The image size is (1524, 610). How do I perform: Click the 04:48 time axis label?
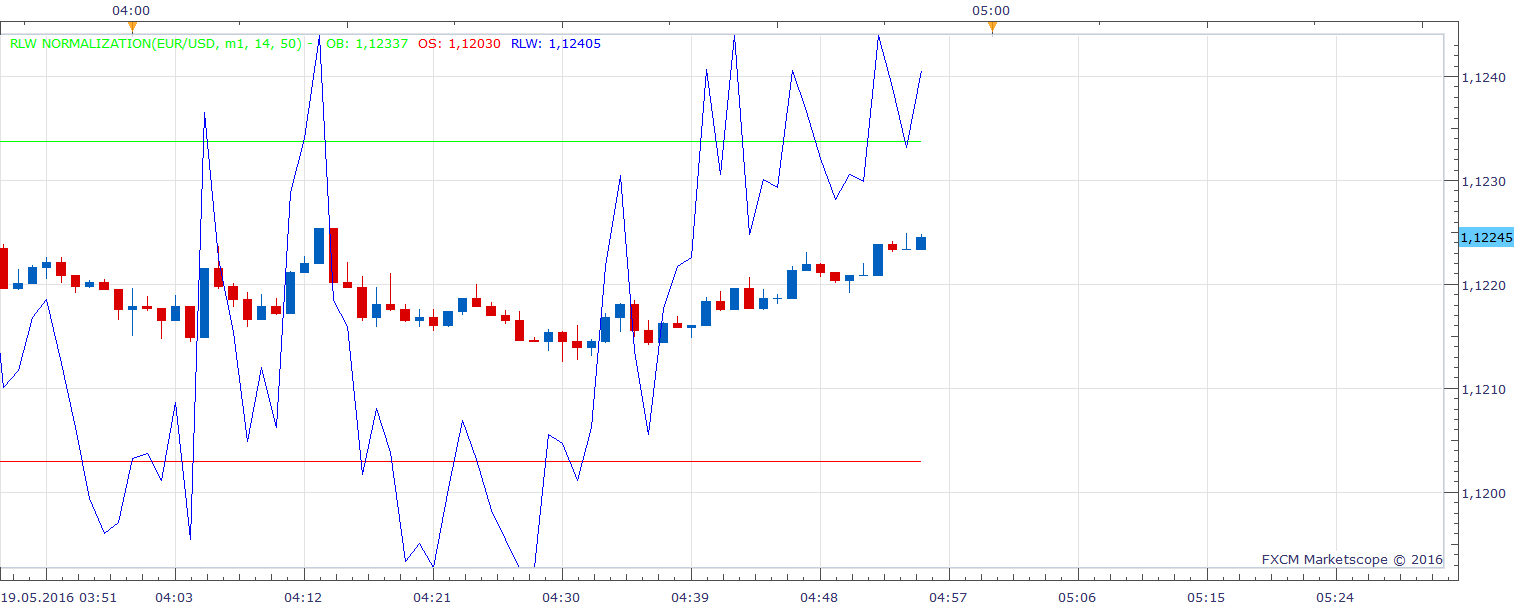(820, 597)
